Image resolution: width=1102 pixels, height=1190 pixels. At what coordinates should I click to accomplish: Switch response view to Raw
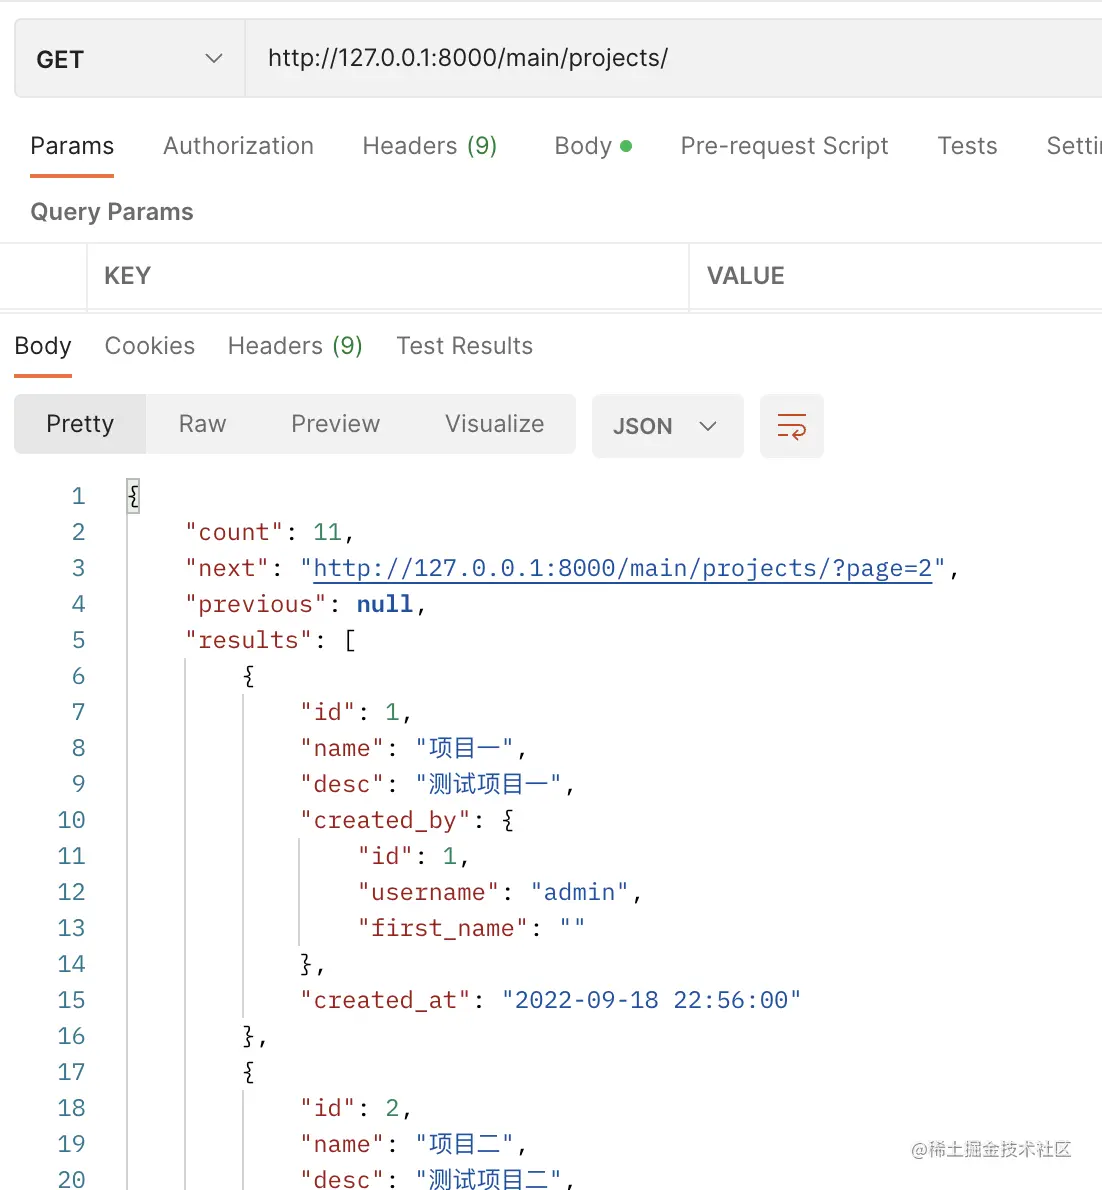(x=202, y=424)
